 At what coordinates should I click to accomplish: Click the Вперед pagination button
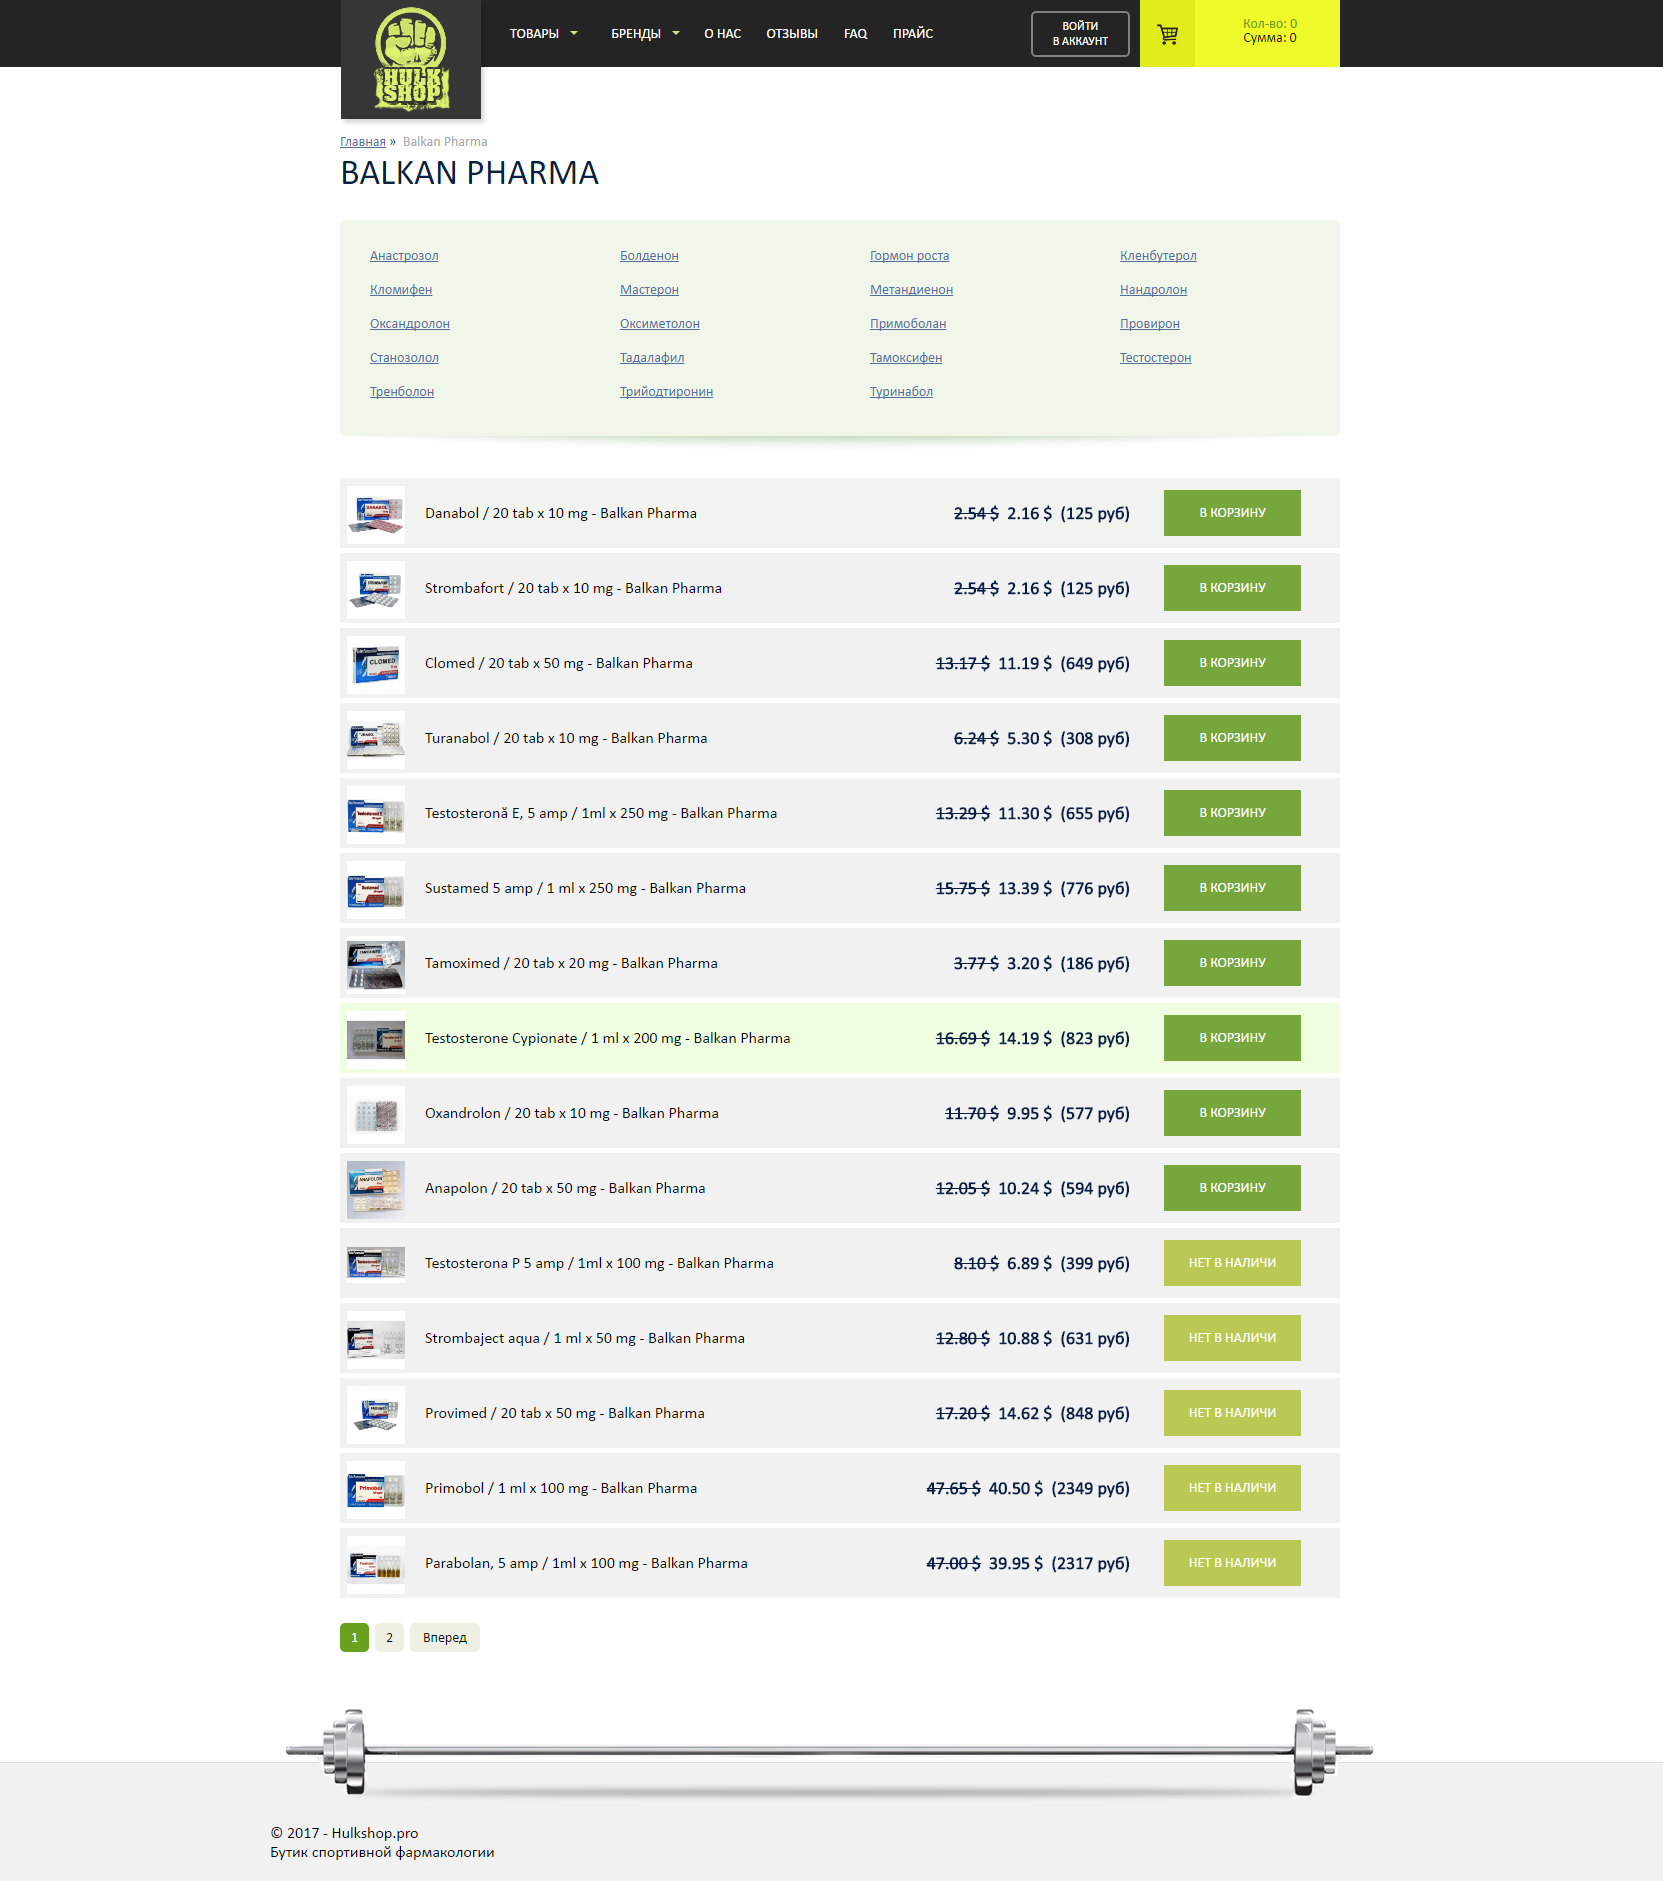coord(444,1638)
